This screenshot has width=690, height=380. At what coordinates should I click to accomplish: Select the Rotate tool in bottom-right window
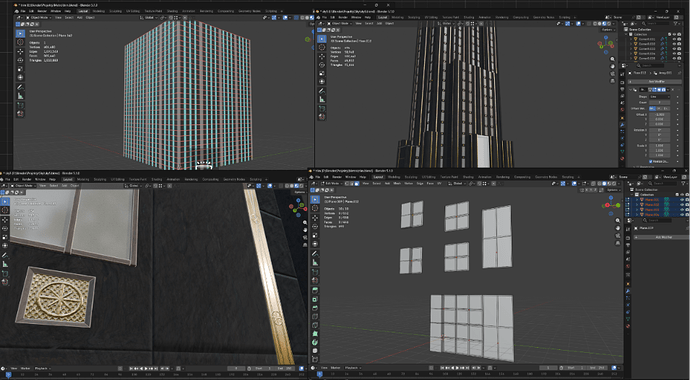coord(315,227)
